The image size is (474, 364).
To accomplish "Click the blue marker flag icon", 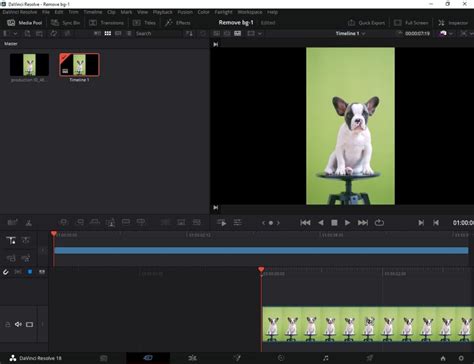I will pyautogui.click(x=30, y=272).
